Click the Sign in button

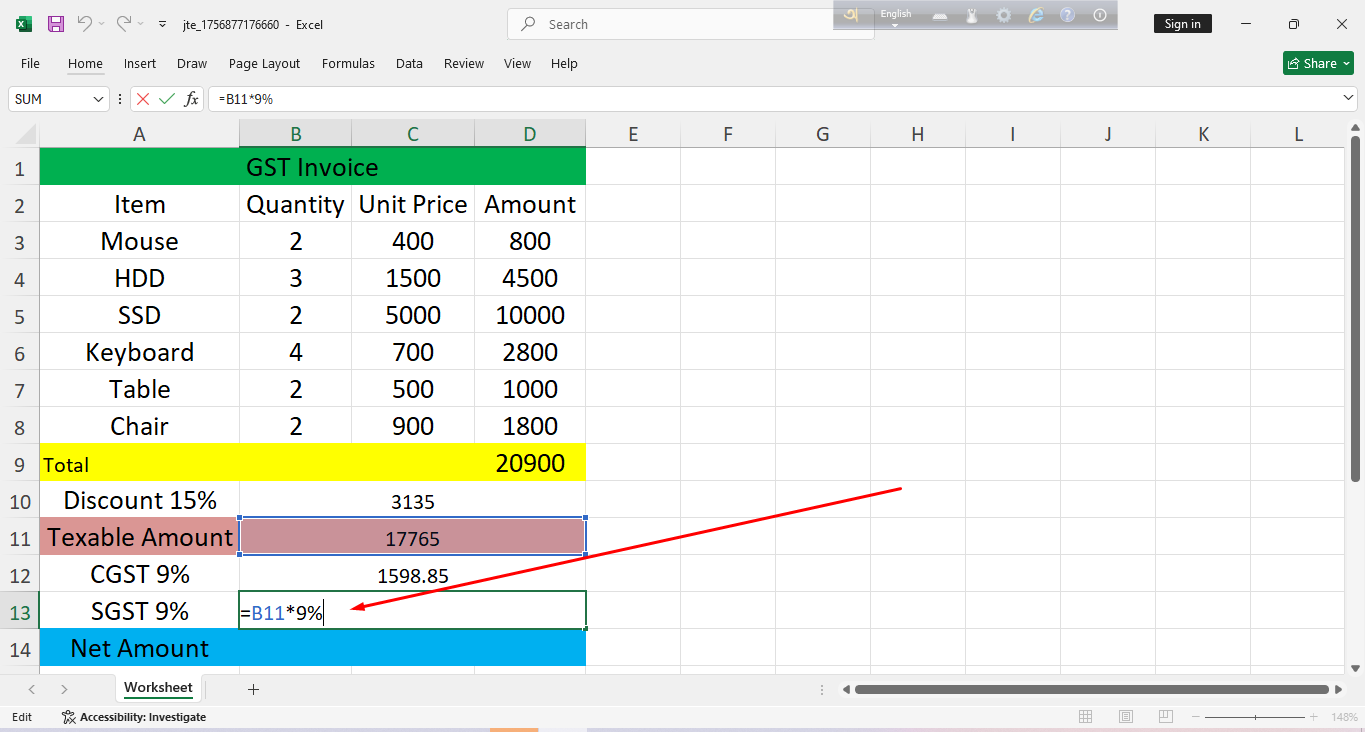point(1182,24)
